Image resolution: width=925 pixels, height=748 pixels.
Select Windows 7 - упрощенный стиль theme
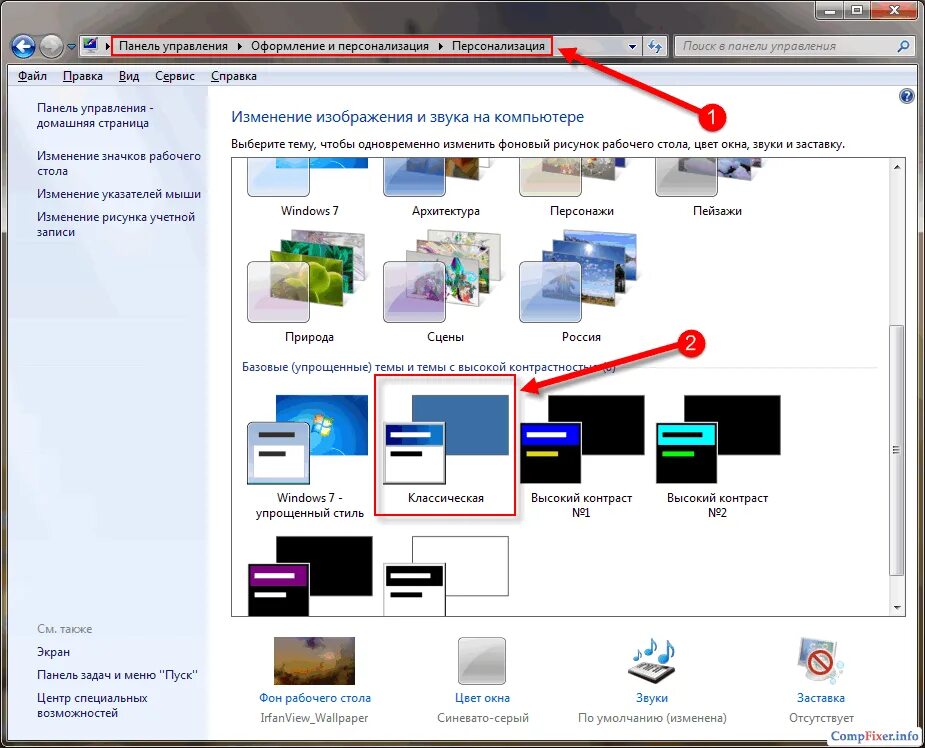[309, 456]
